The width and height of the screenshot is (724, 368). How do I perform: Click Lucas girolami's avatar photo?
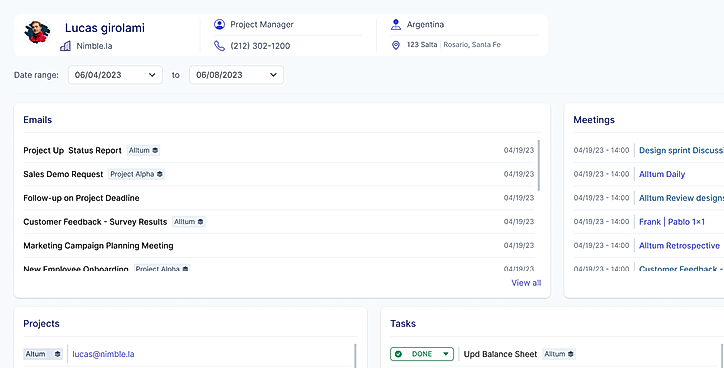point(37,32)
